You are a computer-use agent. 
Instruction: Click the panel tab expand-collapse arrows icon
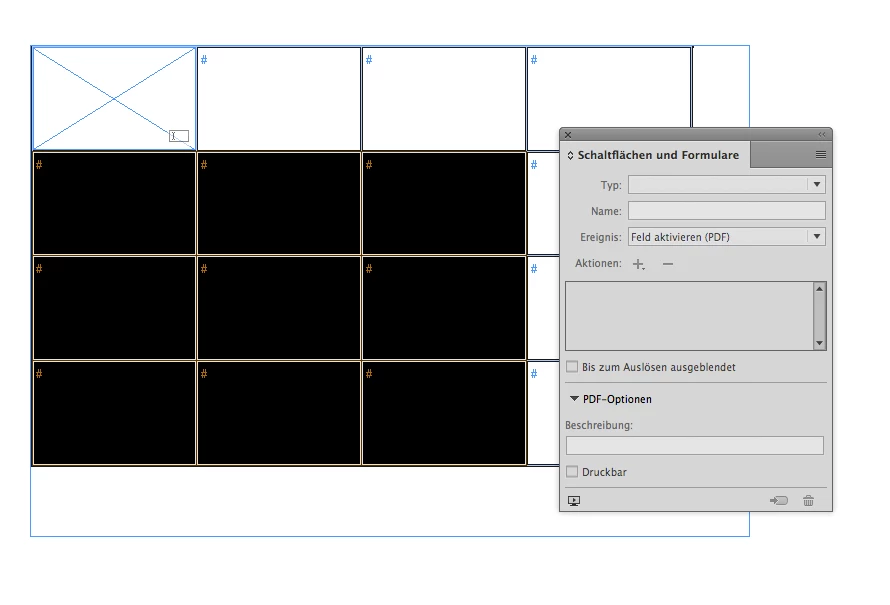coord(570,156)
